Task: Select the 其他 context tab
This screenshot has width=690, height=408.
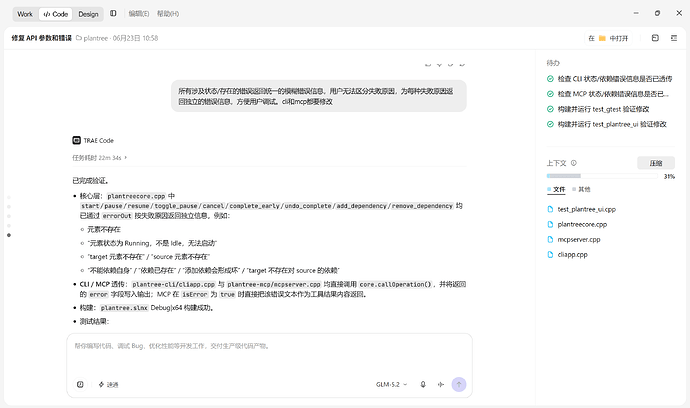Action: [581, 189]
